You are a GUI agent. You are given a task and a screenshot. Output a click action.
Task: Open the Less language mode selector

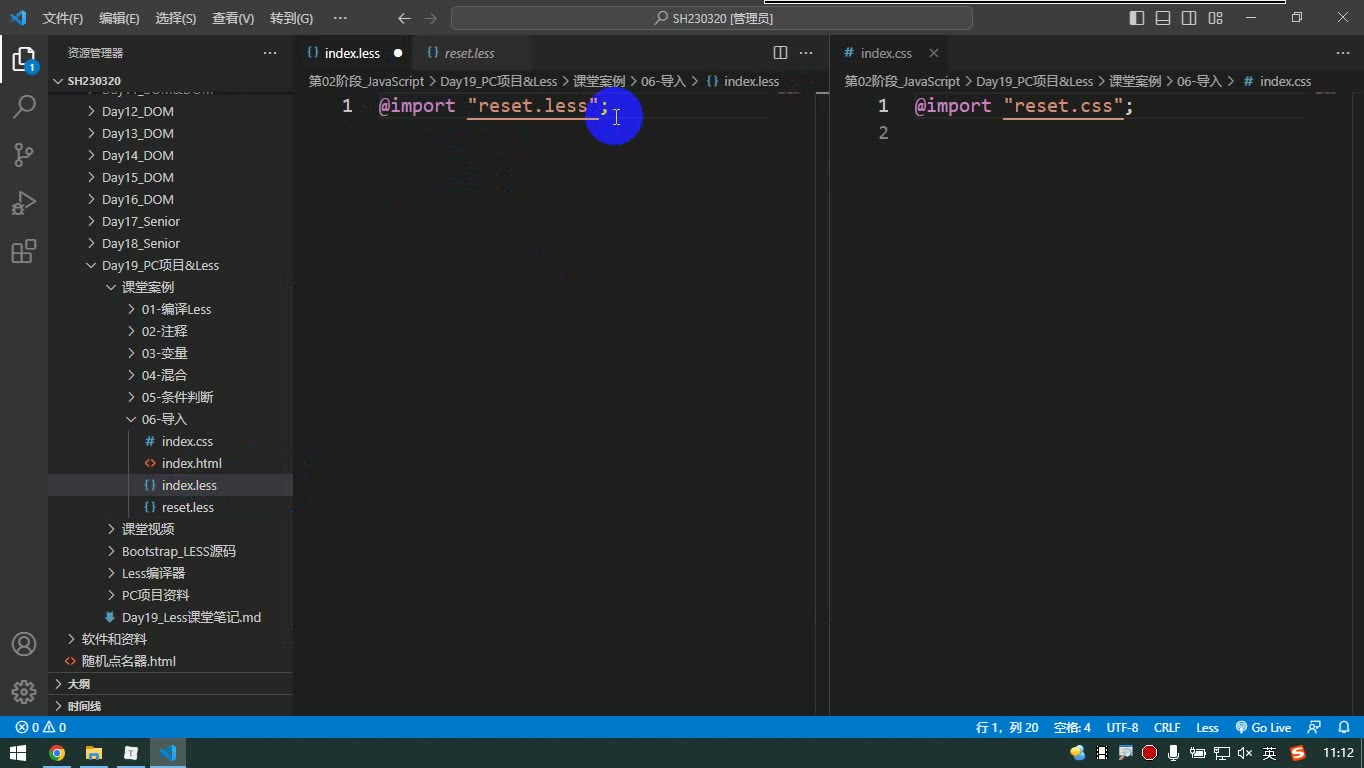pyautogui.click(x=1207, y=728)
